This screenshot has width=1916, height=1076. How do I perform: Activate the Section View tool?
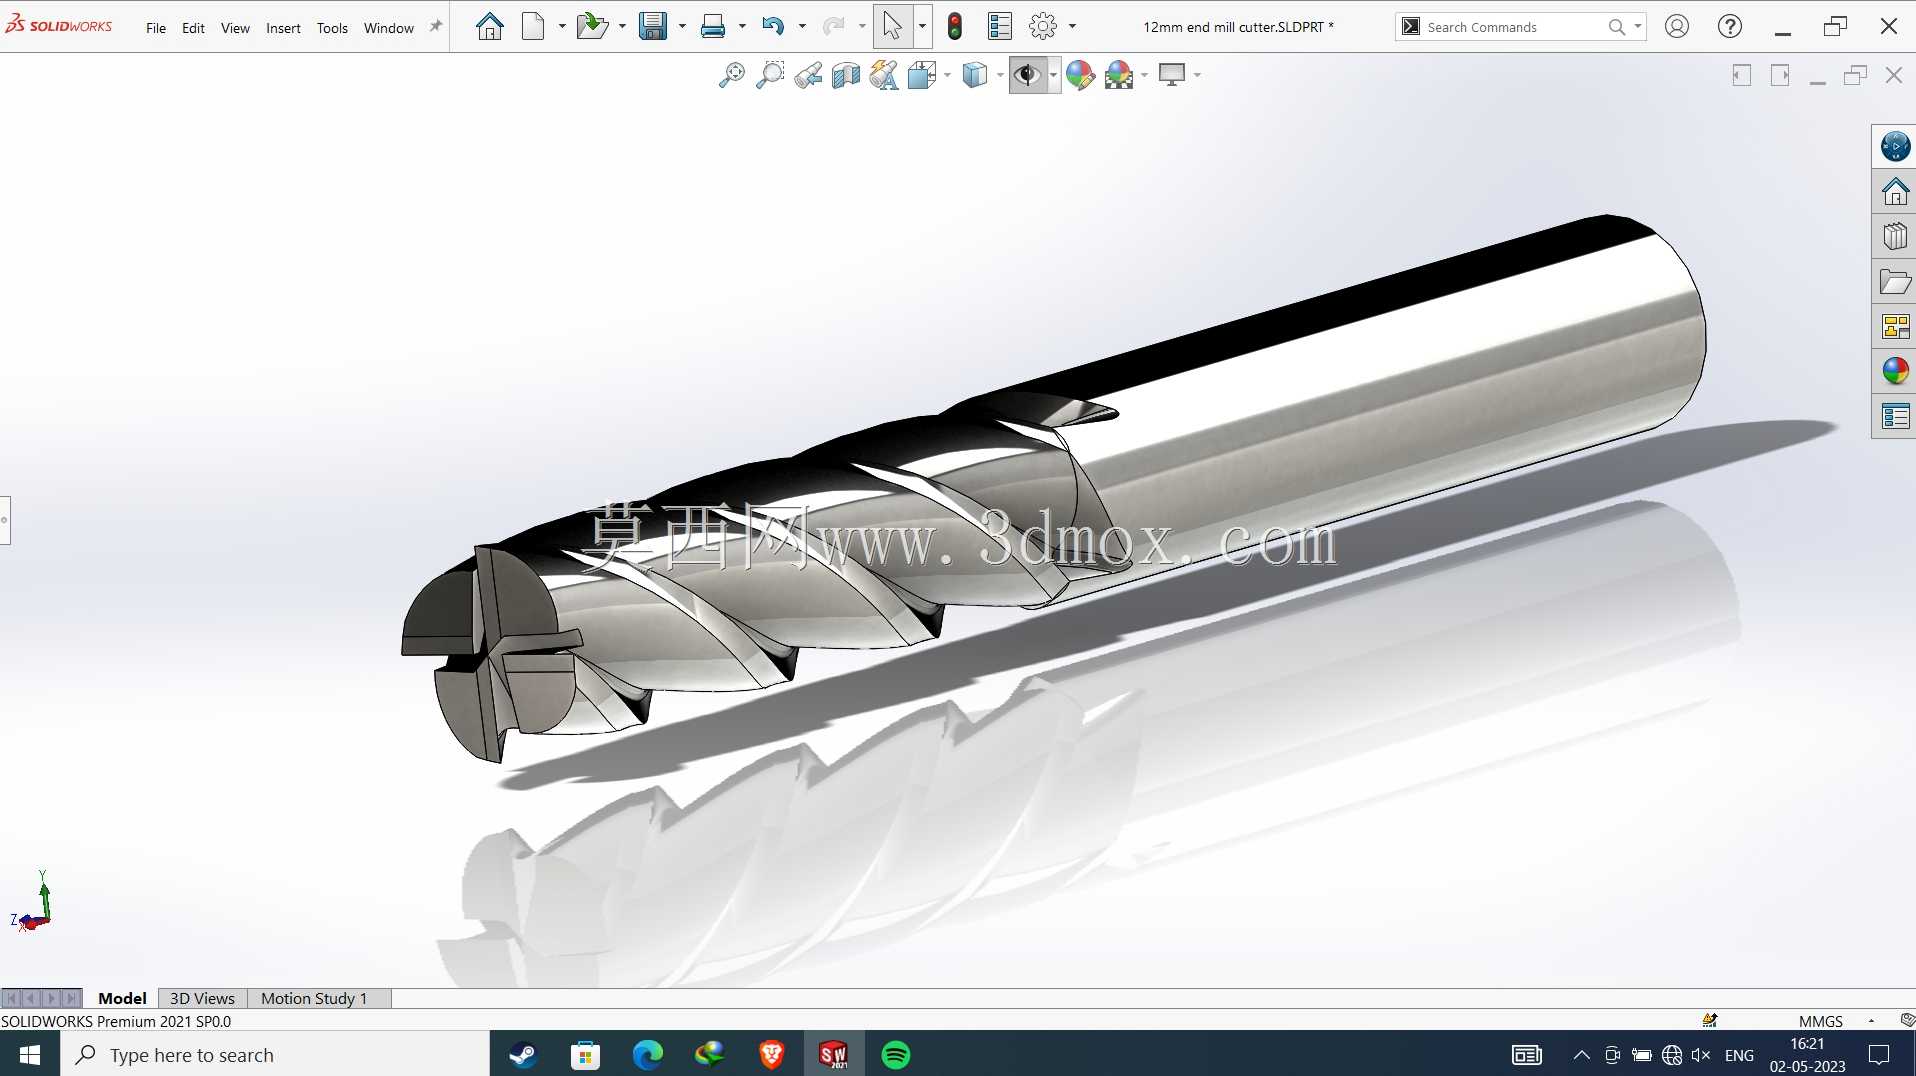tap(846, 75)
